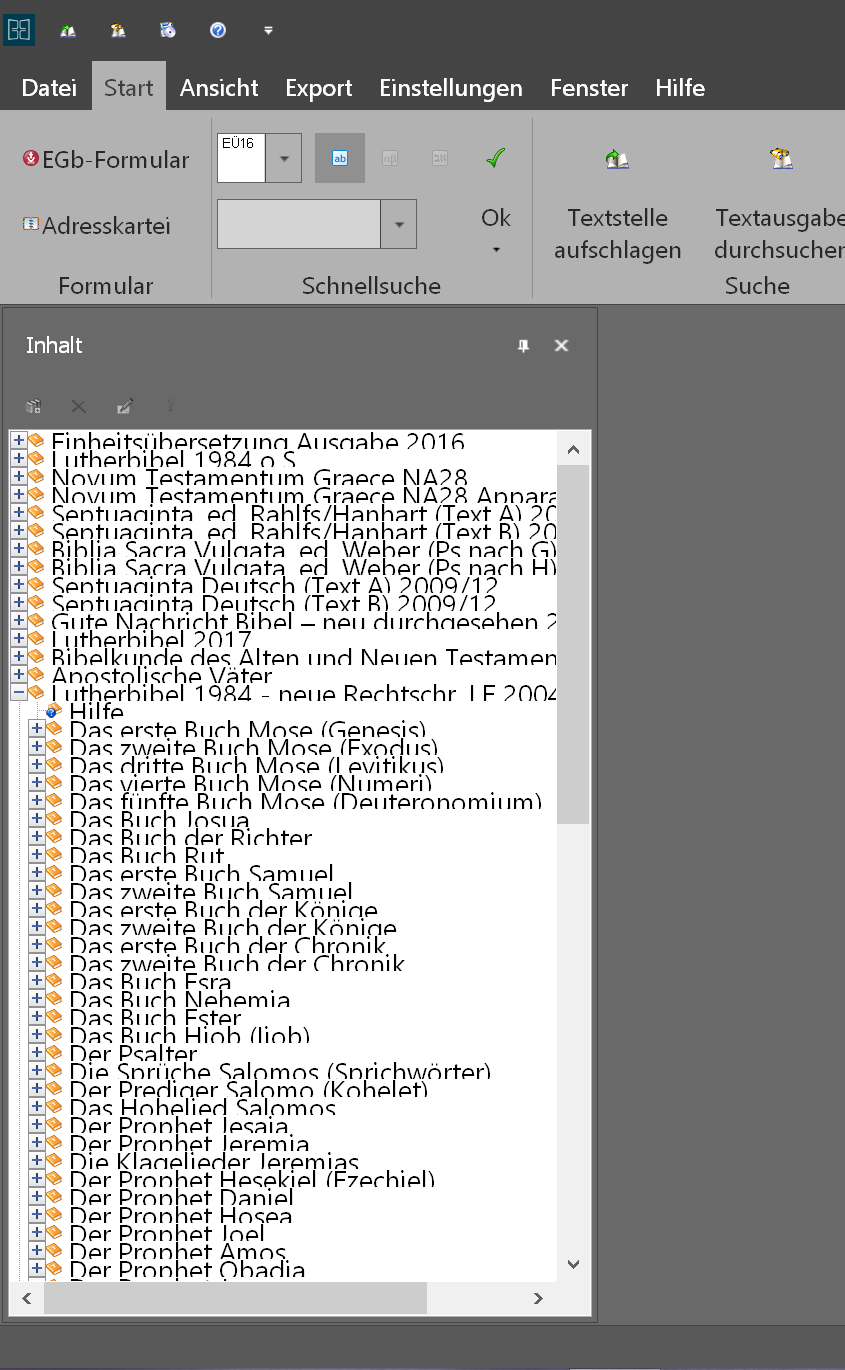The width and height of the screenshot is (845, 1370).
Task: Confirm quick search with the green checkmark
Action: pyautogui.click(x=495, y=158)
